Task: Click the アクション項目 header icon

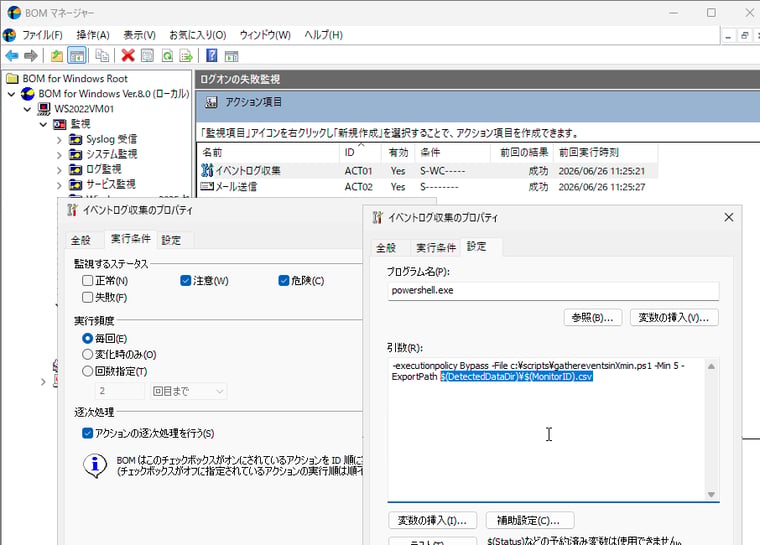Action: [211, 102]
